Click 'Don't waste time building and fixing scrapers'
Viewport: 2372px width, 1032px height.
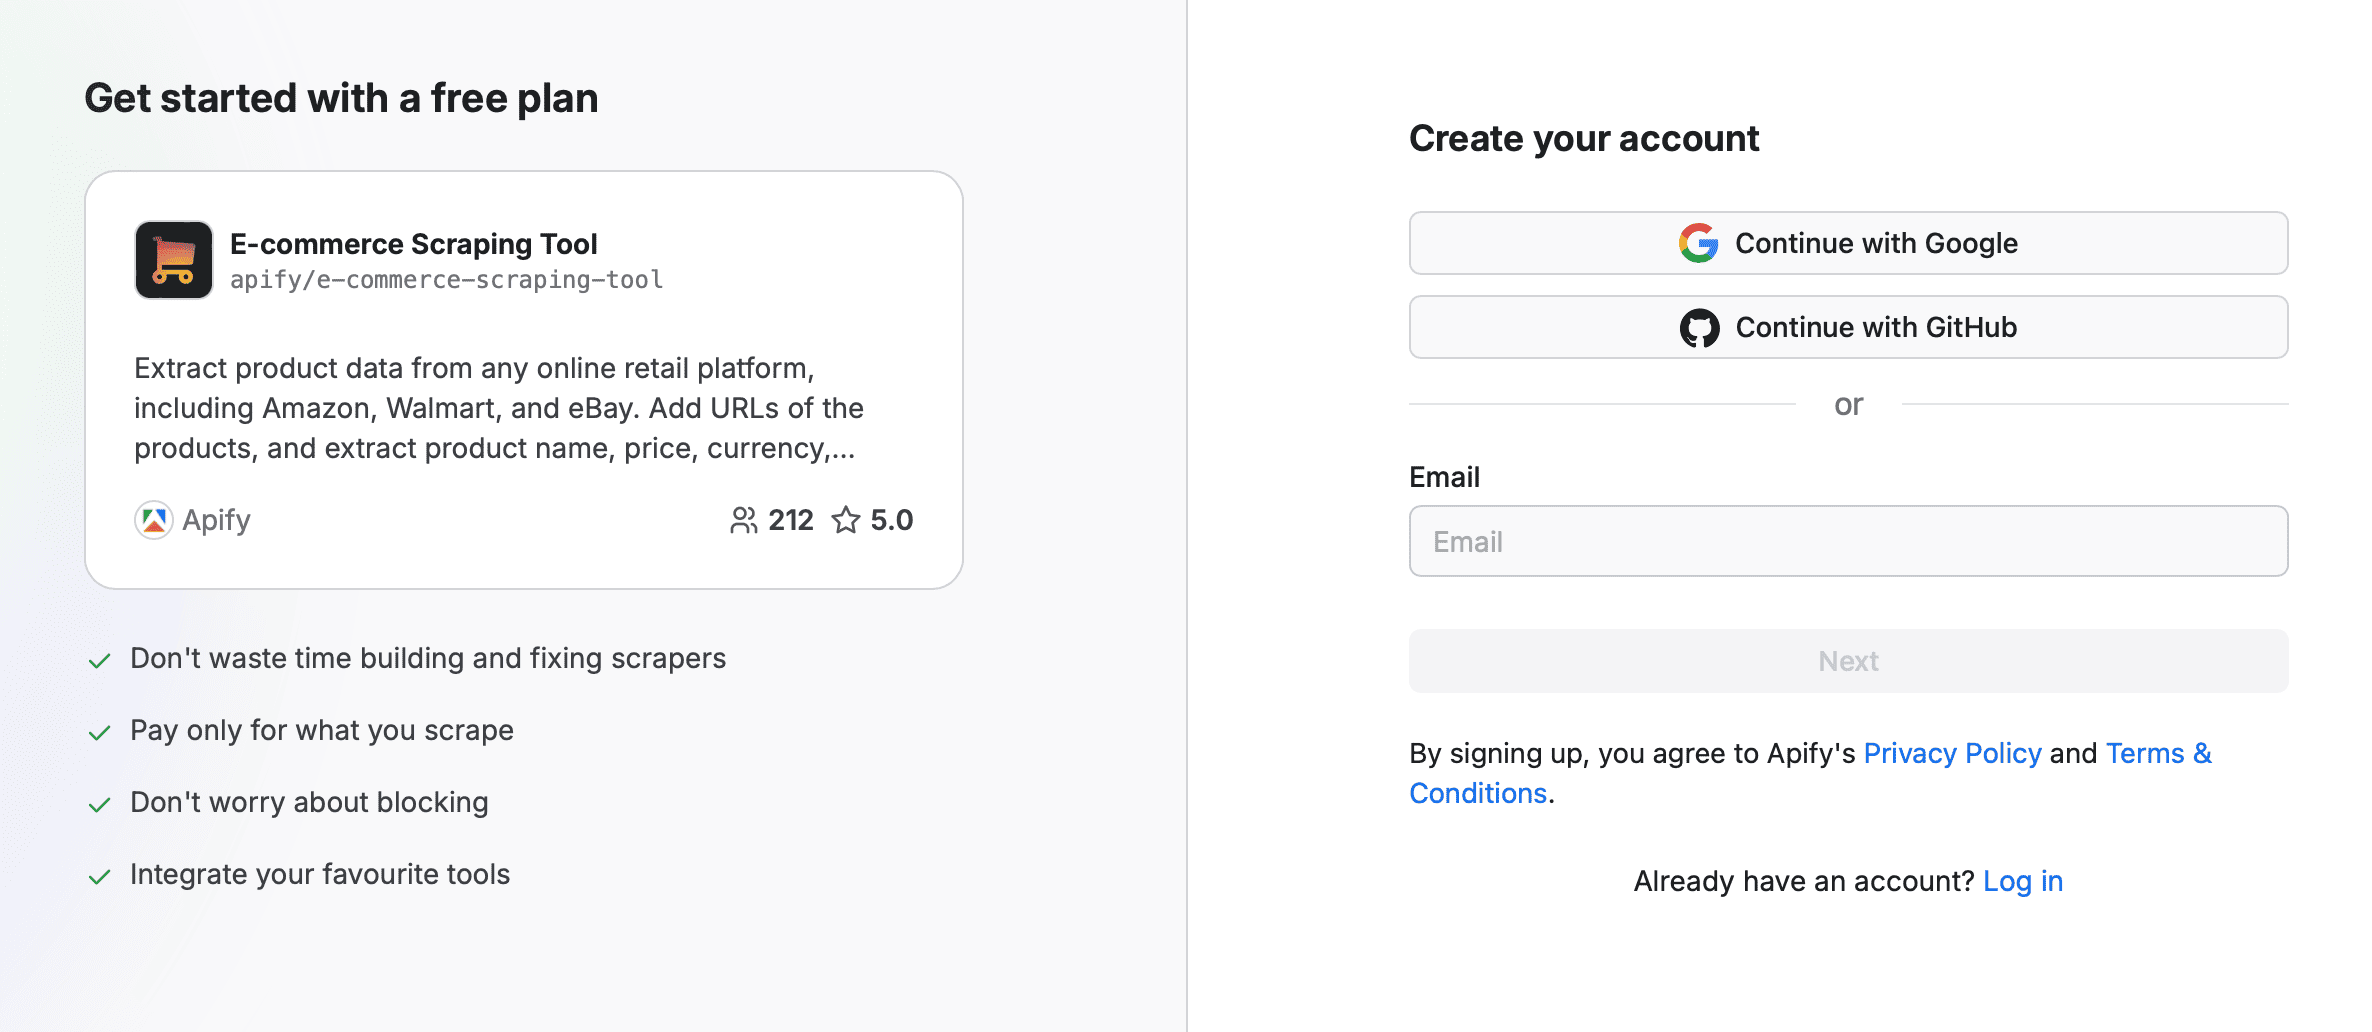tap(428, 658)
